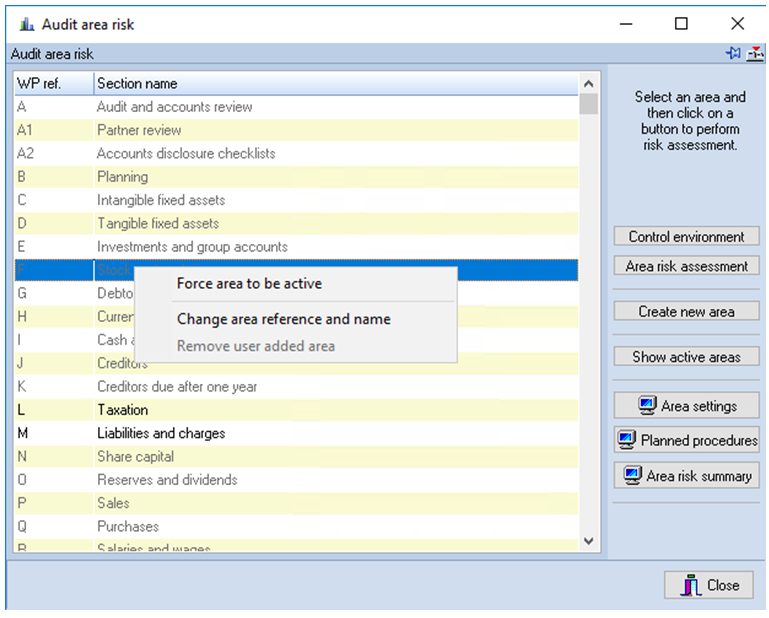Close the Audit area risk dialog
The width and height of the screenshot is (769, 618).
point(708,585)
